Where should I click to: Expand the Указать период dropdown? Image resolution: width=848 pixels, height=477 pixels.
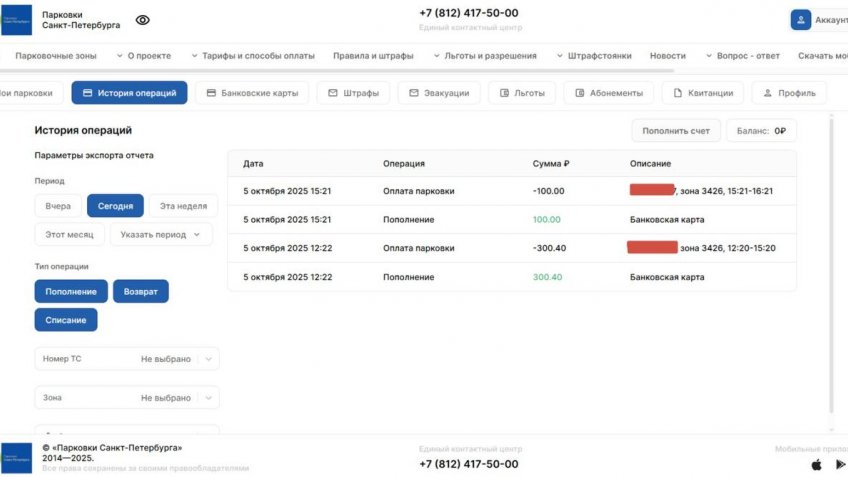tap(160, 235)
